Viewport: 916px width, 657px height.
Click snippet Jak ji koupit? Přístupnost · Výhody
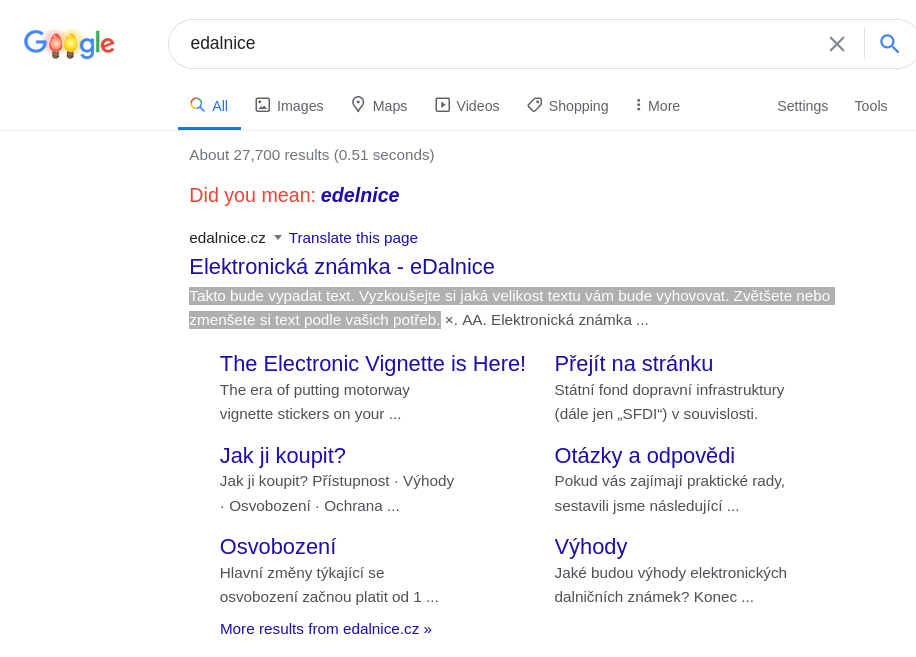coord(337,481)
